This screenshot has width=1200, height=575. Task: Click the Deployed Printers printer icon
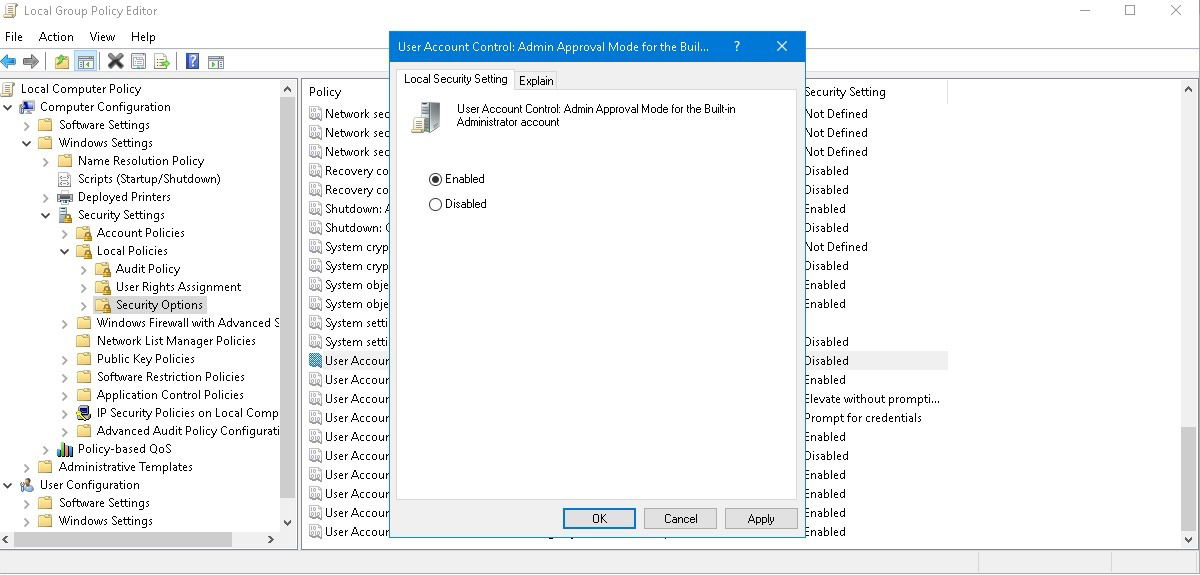click(66, 197)
